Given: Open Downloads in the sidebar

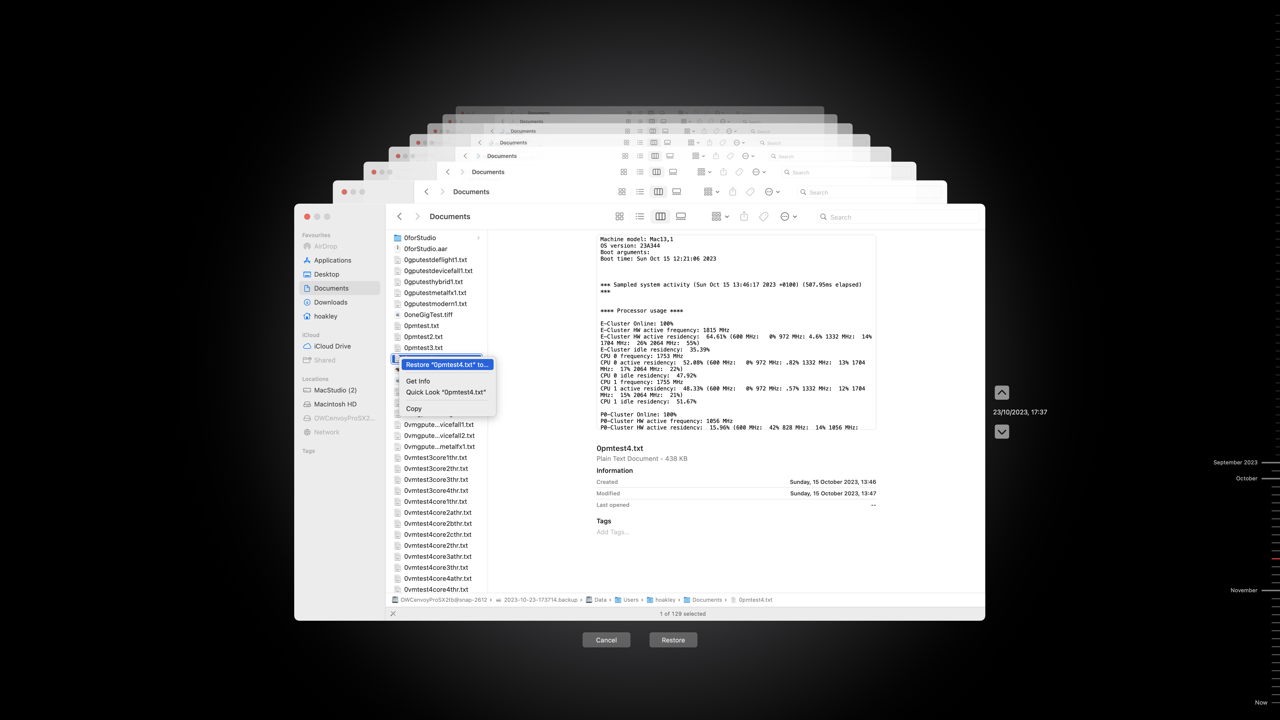Looking at the screenshot, I should (x=331, y=302).
